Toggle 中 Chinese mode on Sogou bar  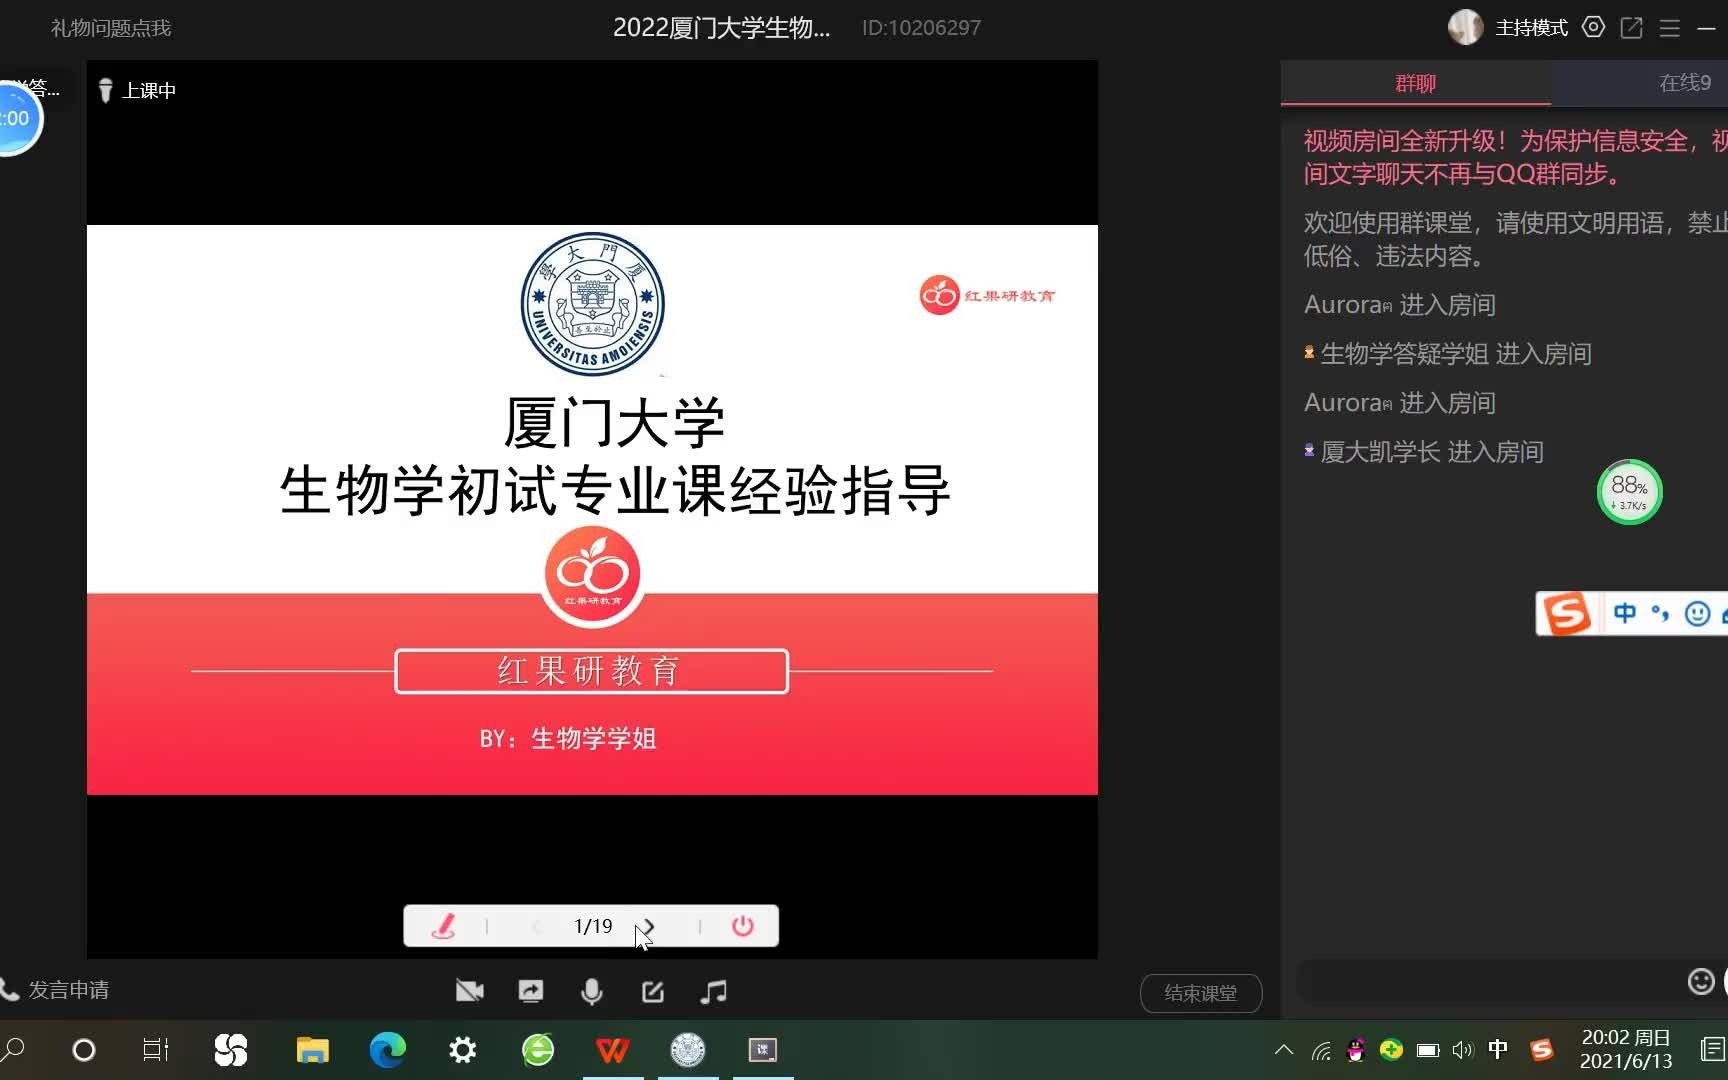coord(1624,613)
